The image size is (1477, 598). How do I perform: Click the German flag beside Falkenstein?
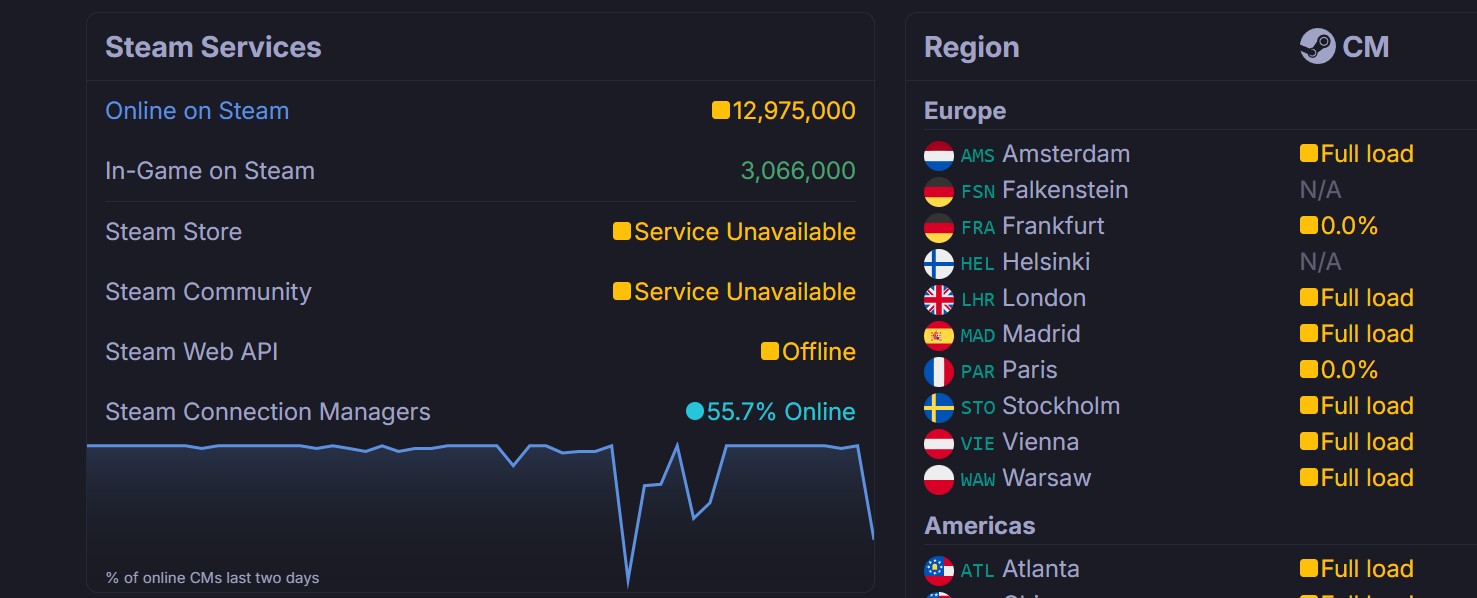(939, 191)
